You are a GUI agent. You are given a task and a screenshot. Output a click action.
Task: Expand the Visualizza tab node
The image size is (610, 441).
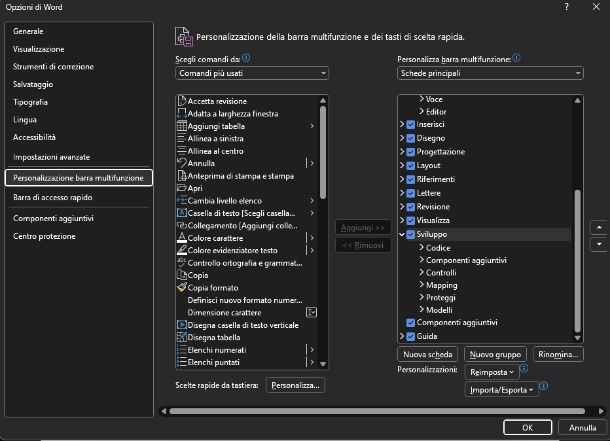[402, 220]
